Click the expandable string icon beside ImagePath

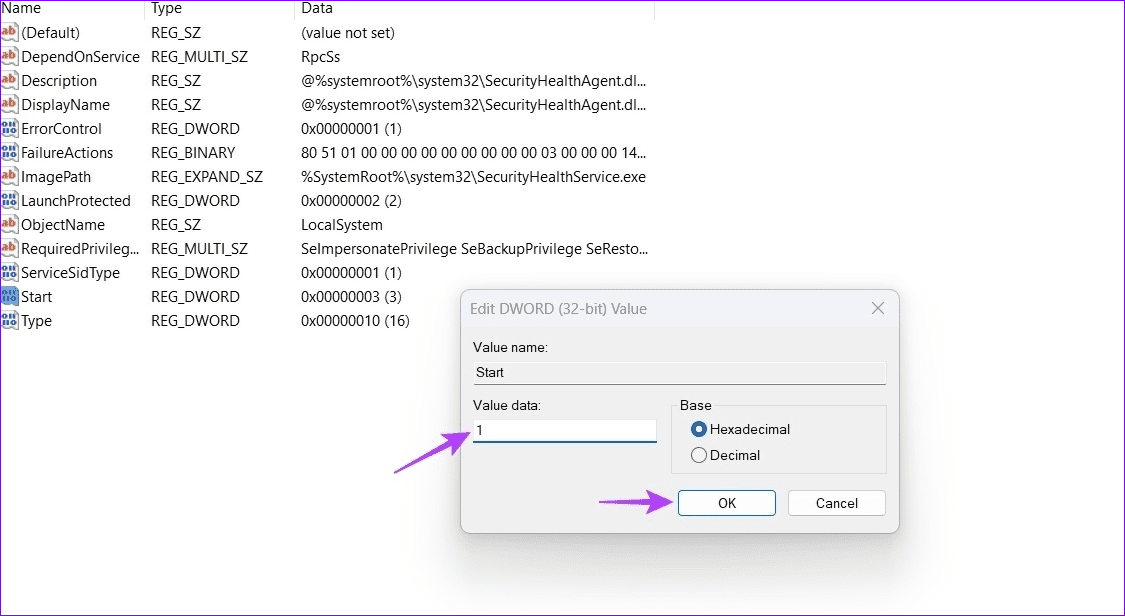pyautogui.click(x=10, y=176)
